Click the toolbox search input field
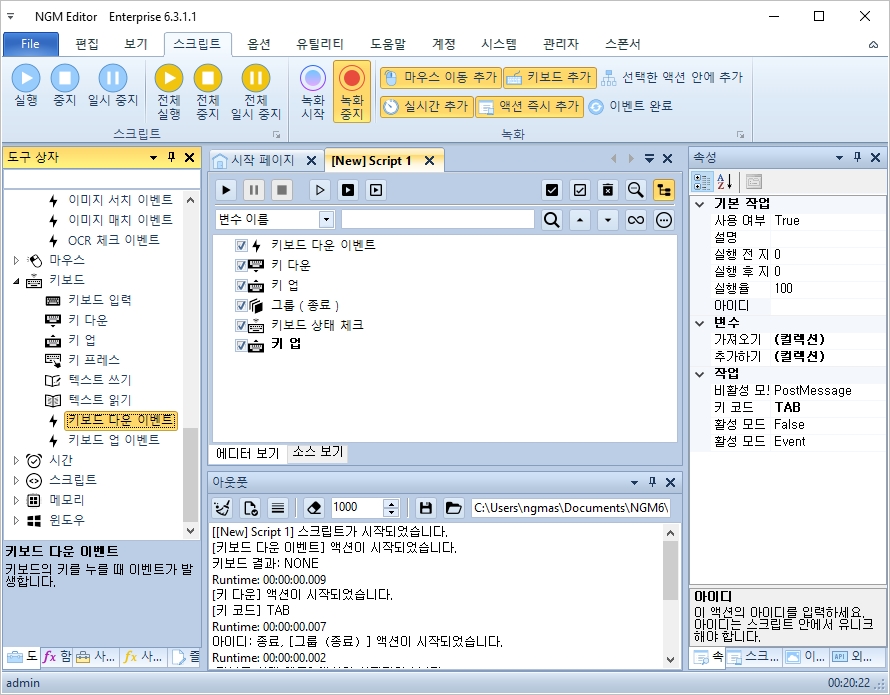890x695 pixels. (102, 179)
